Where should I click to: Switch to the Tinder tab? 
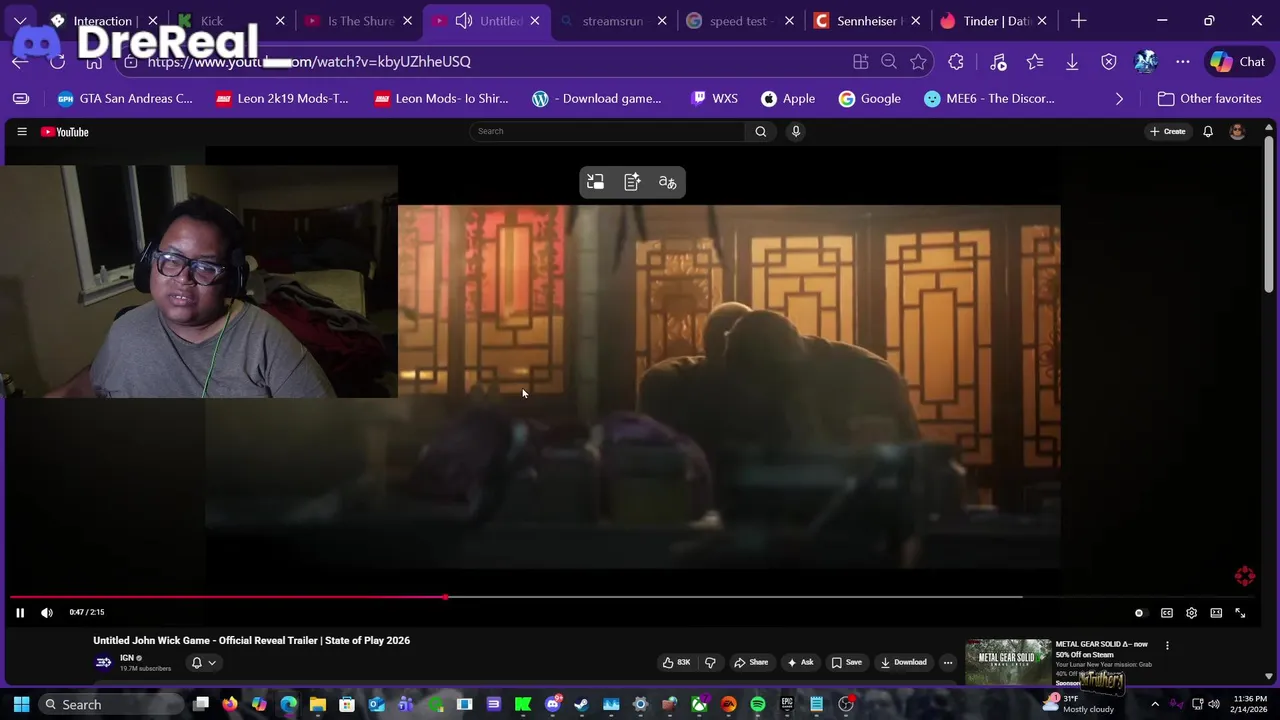(993, 21)
